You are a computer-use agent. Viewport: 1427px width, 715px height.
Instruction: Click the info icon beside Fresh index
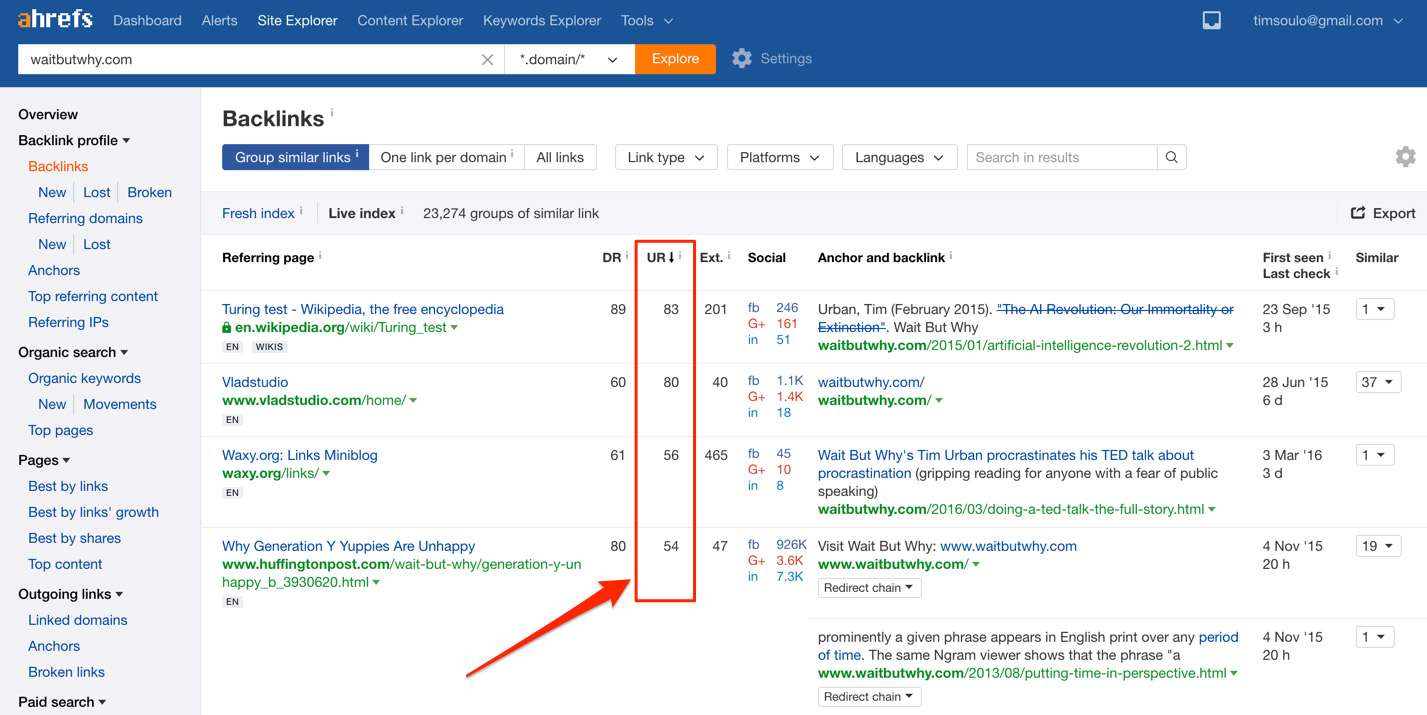[301, 211]
